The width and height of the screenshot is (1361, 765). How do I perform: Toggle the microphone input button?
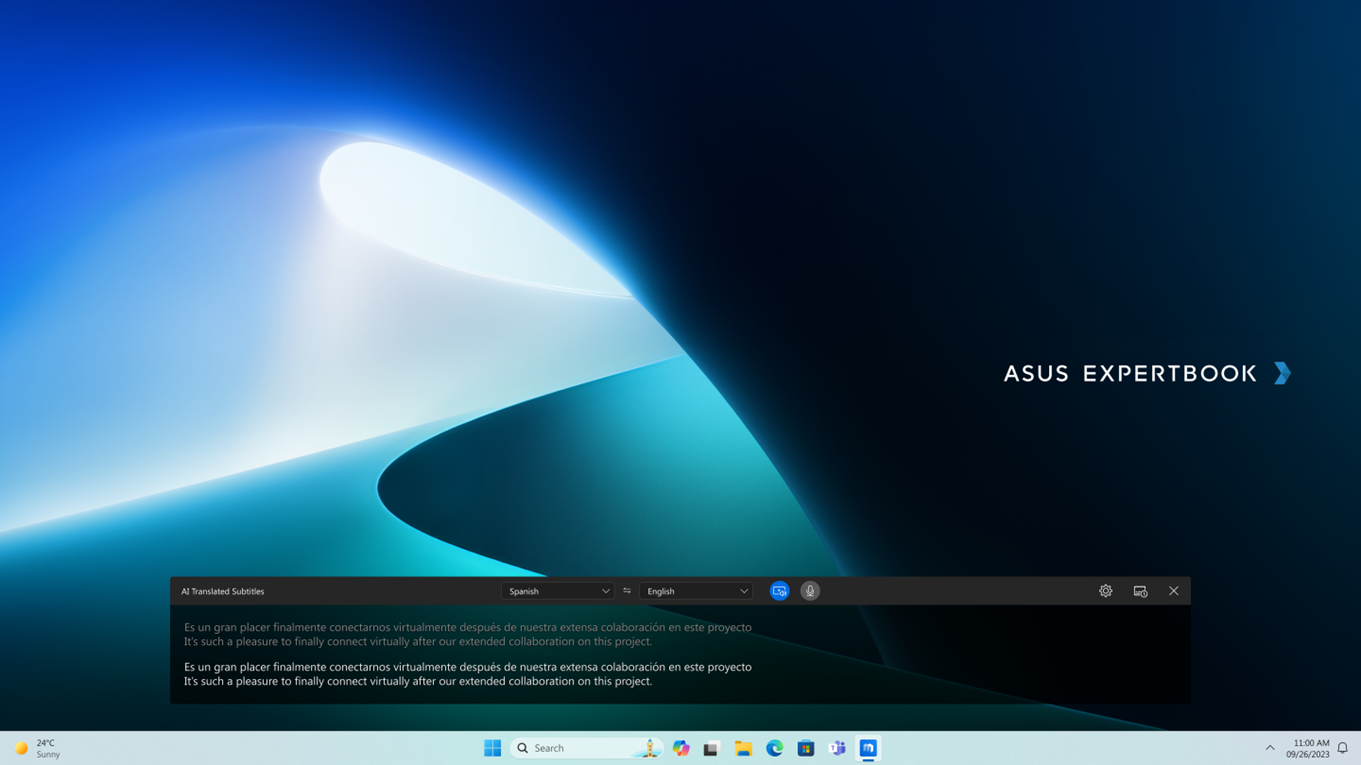(810, 591)
